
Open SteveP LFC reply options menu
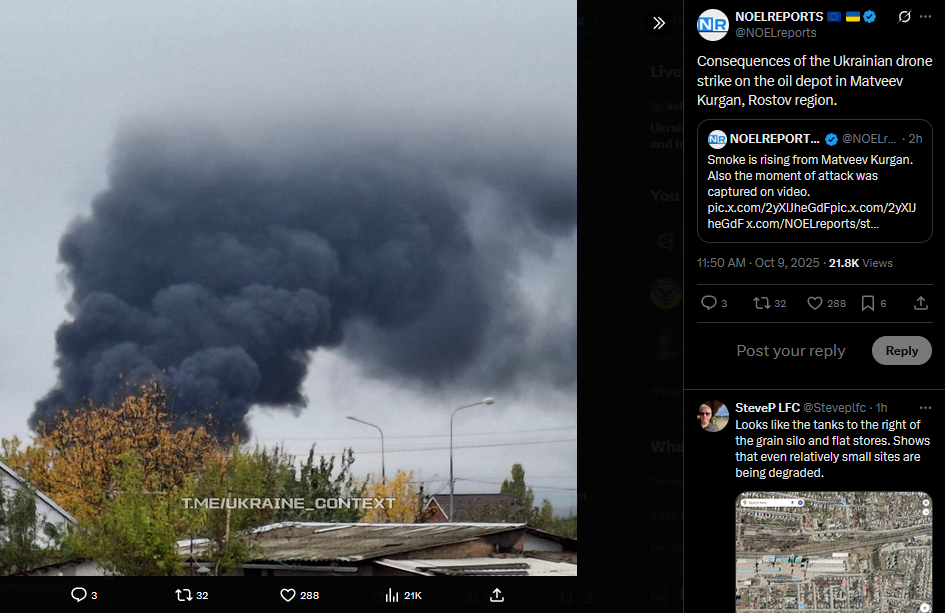926,408
